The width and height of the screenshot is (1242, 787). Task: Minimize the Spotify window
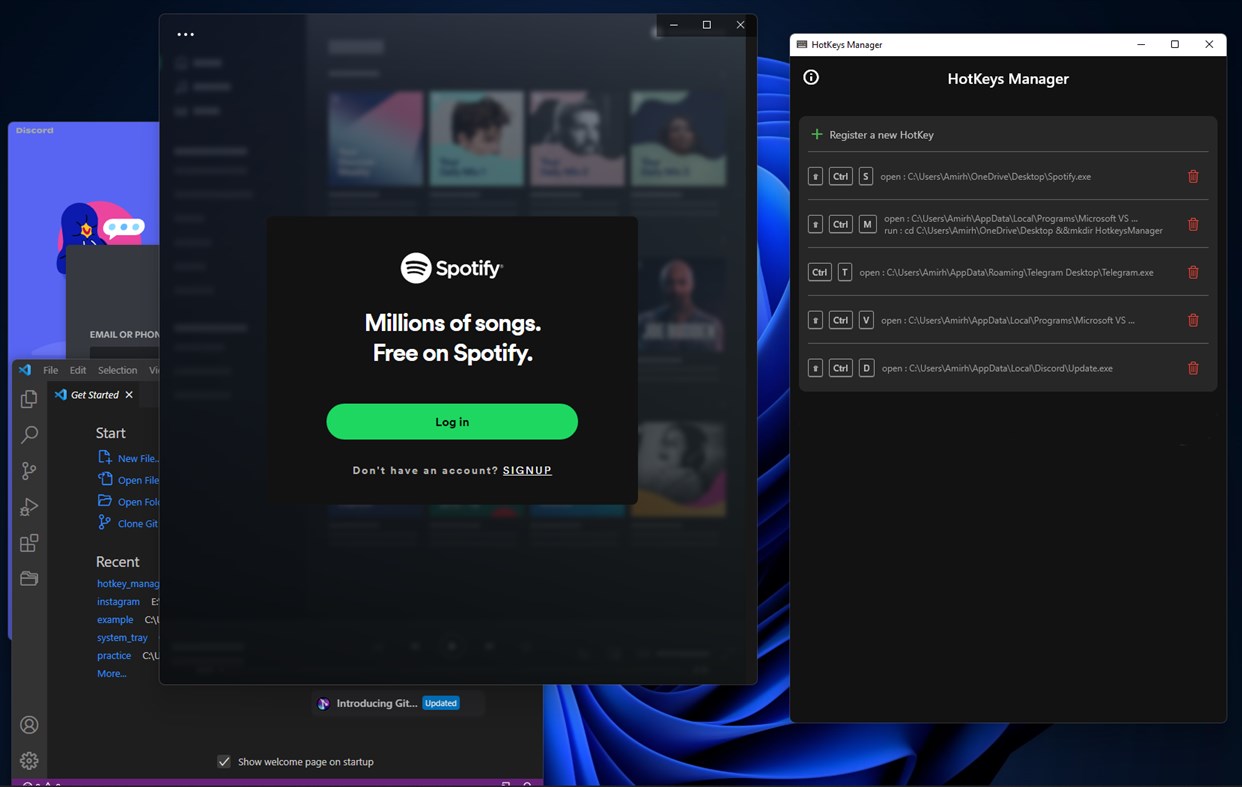[674, 25]
